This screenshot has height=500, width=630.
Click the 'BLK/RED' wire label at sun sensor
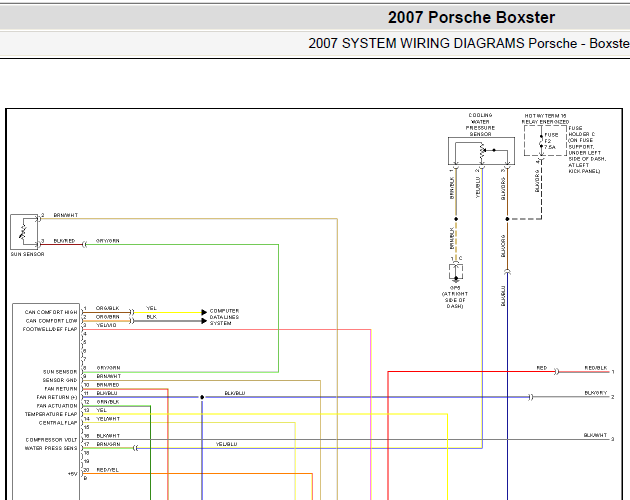[64, 241]
